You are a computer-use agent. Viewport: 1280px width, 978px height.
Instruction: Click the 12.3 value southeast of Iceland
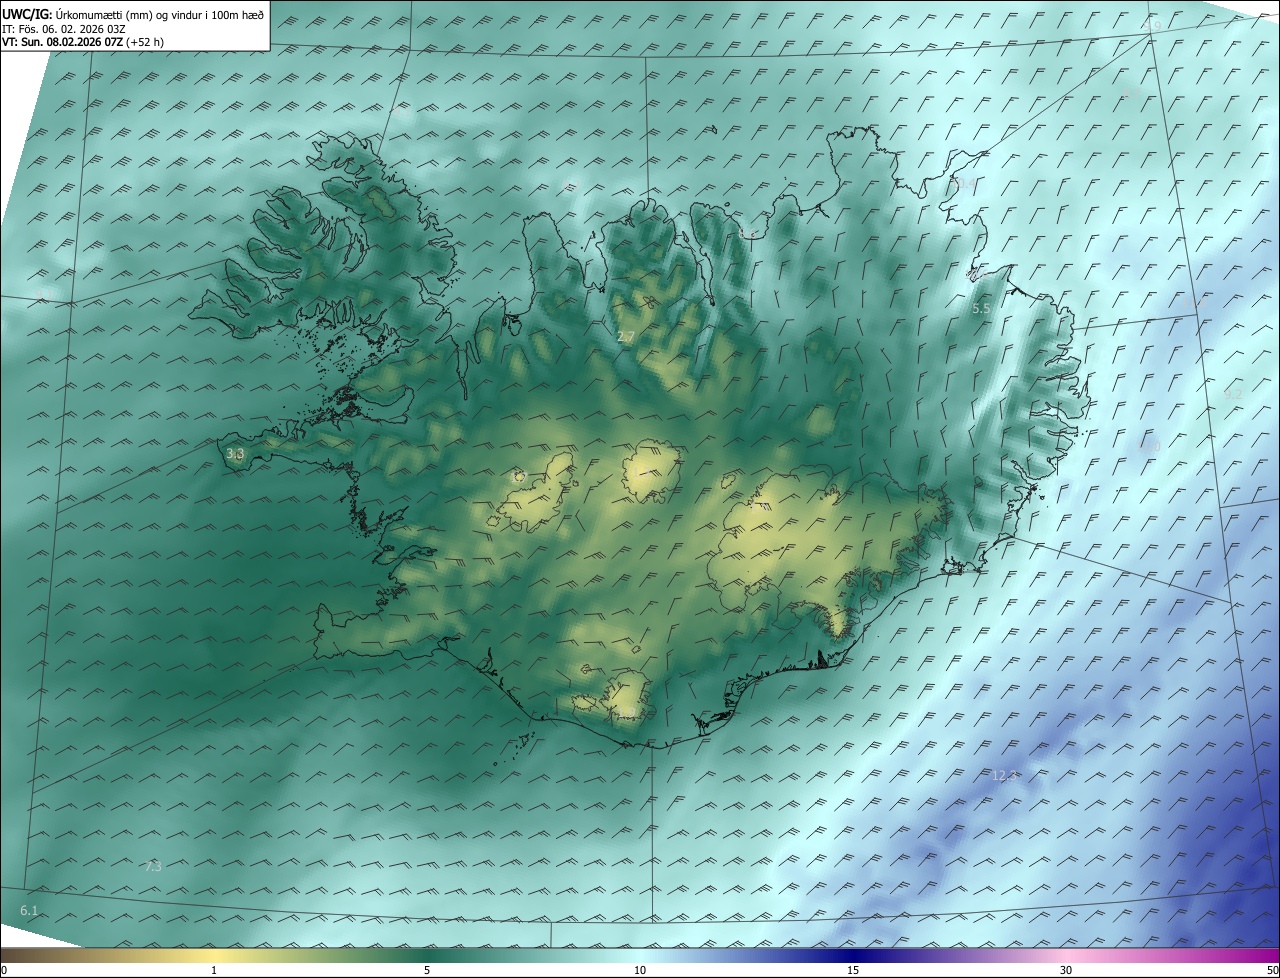(x=1005, y=775)
